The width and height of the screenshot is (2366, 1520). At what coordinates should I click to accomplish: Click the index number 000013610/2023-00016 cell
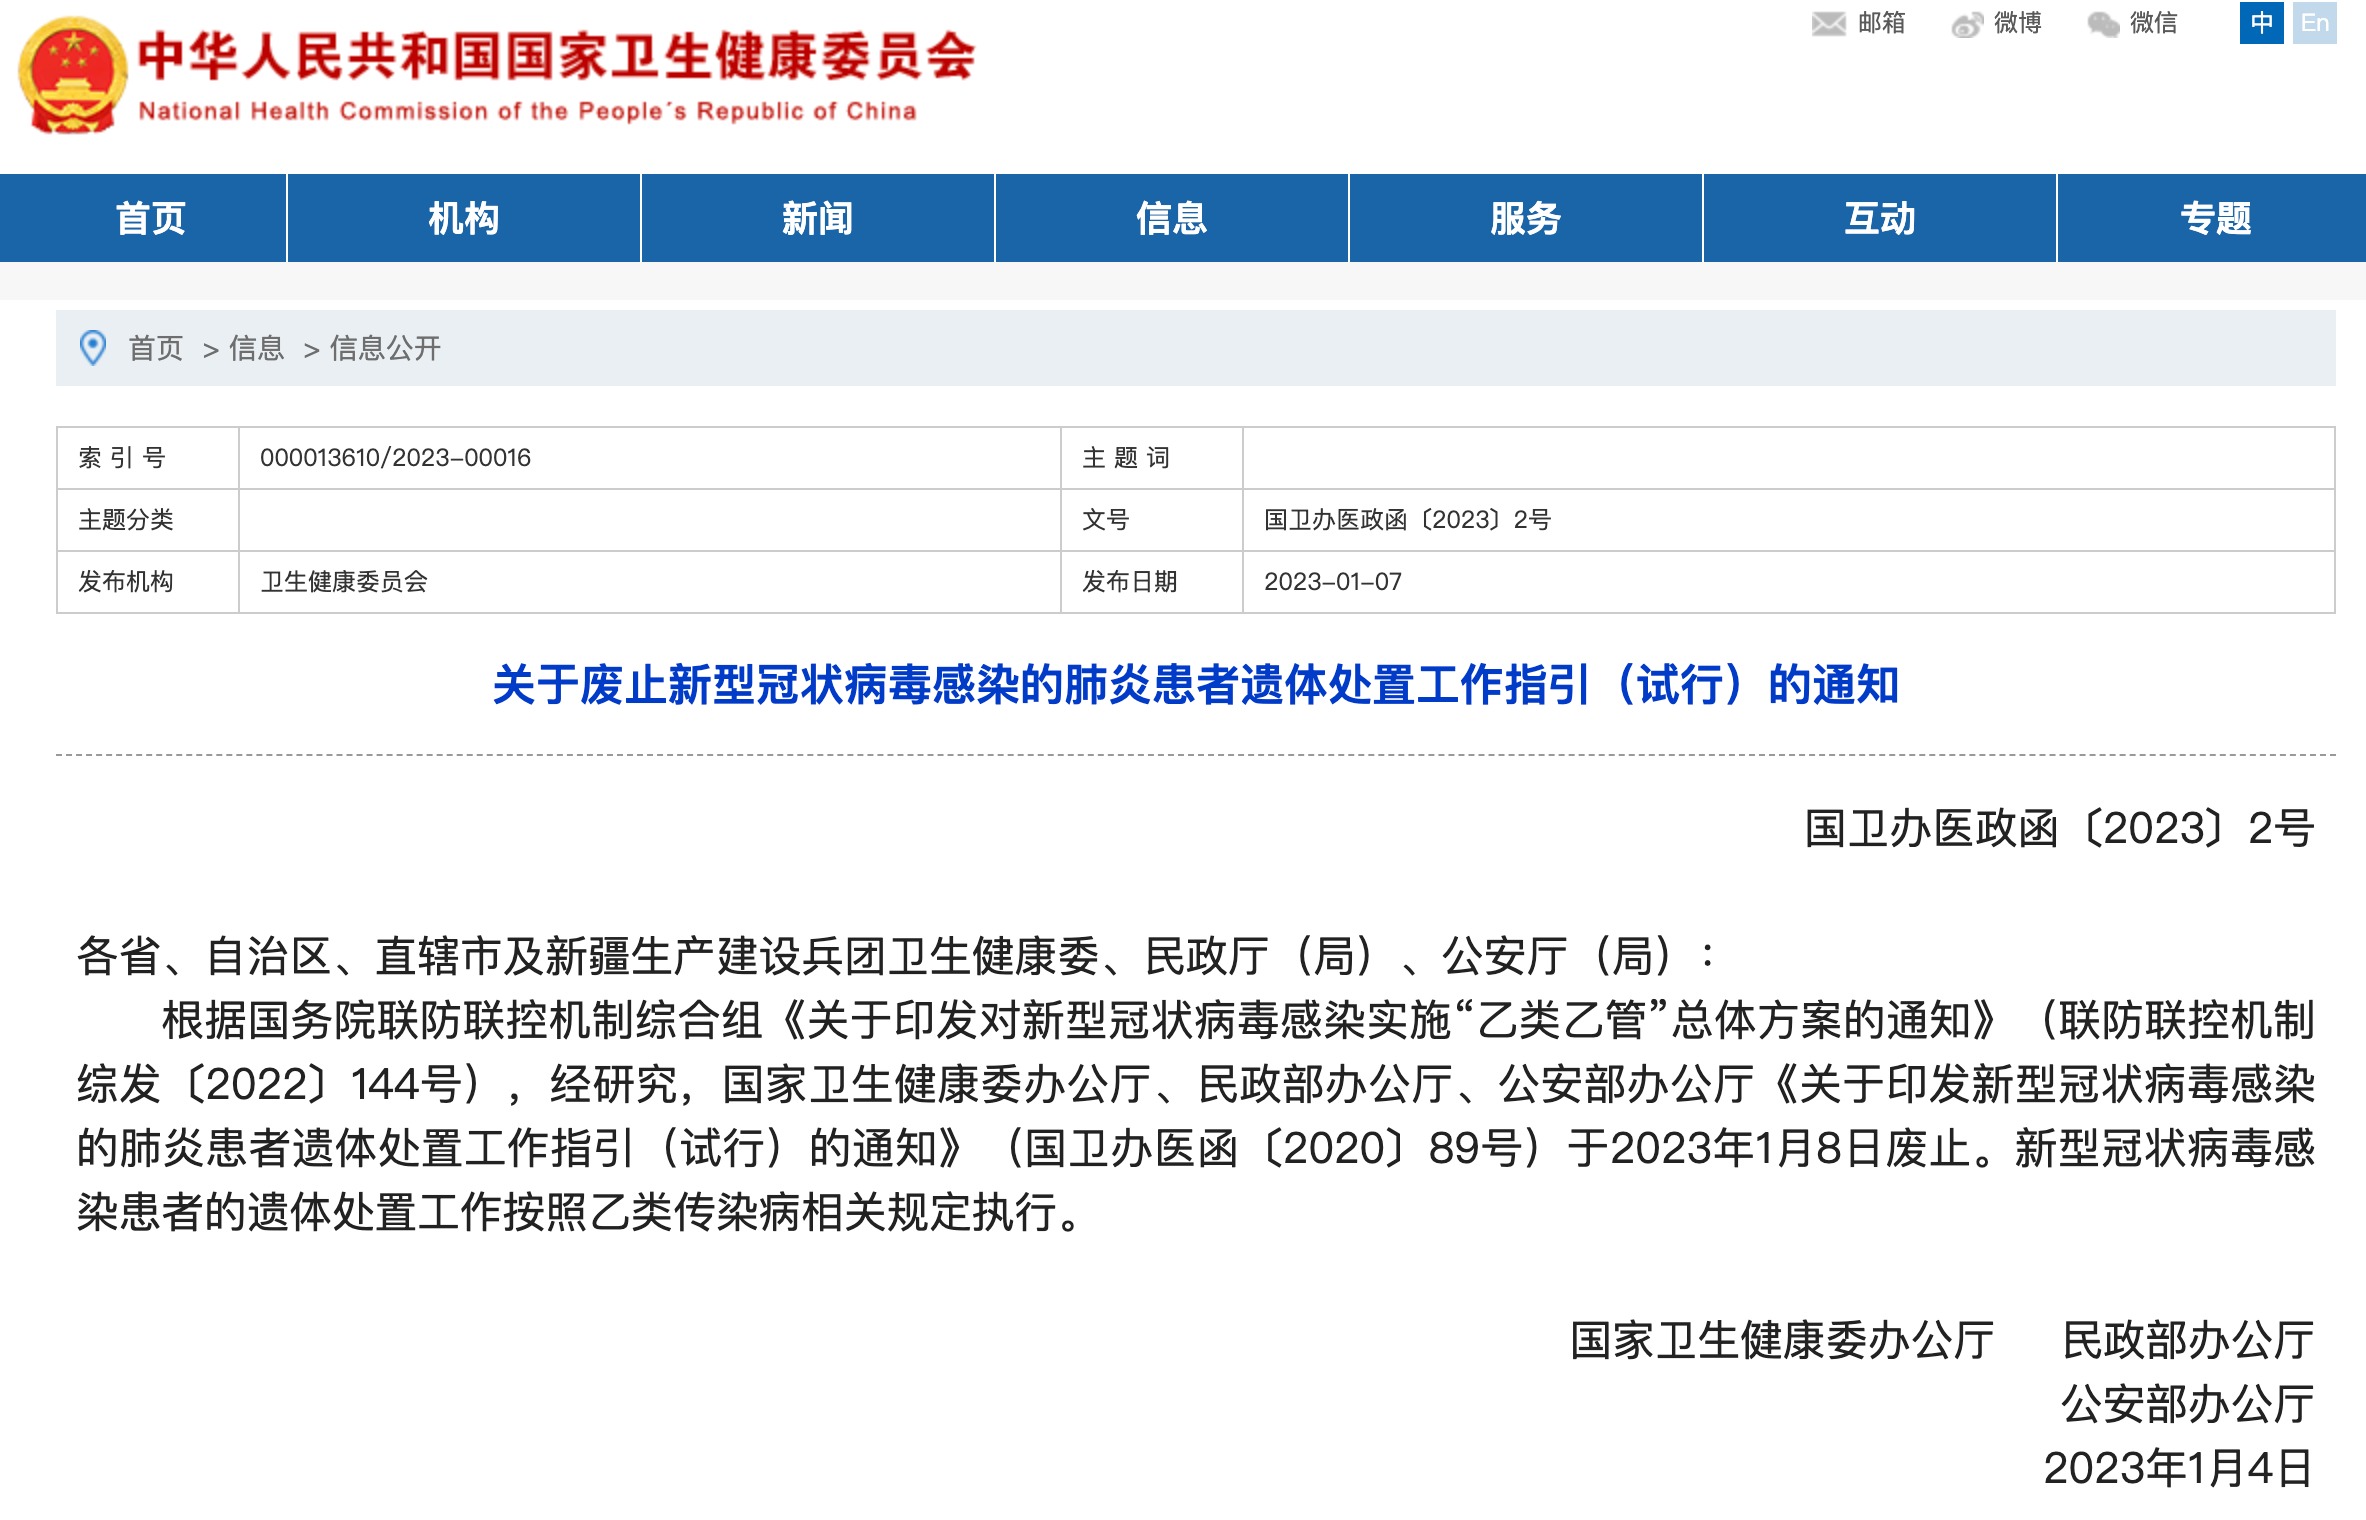tap(395, 458)
